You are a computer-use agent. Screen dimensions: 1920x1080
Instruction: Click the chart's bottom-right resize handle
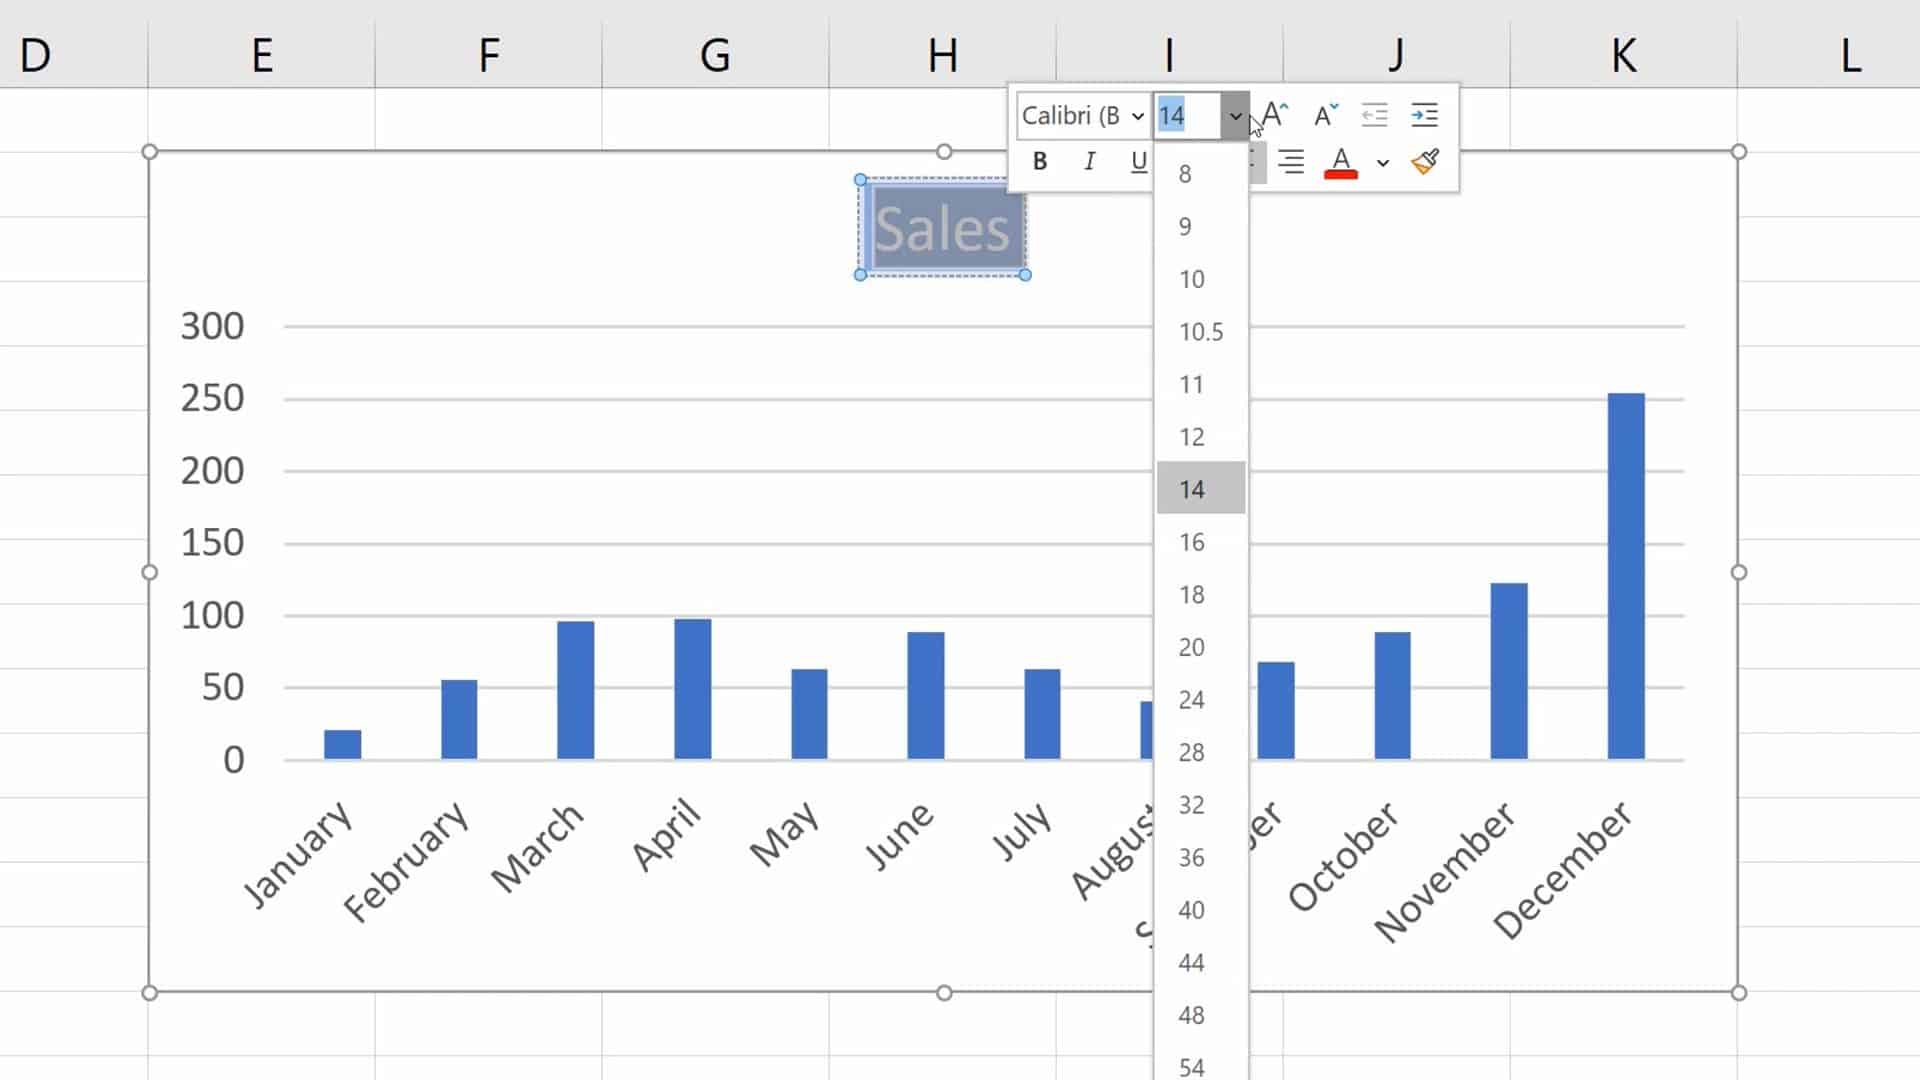1739,993
